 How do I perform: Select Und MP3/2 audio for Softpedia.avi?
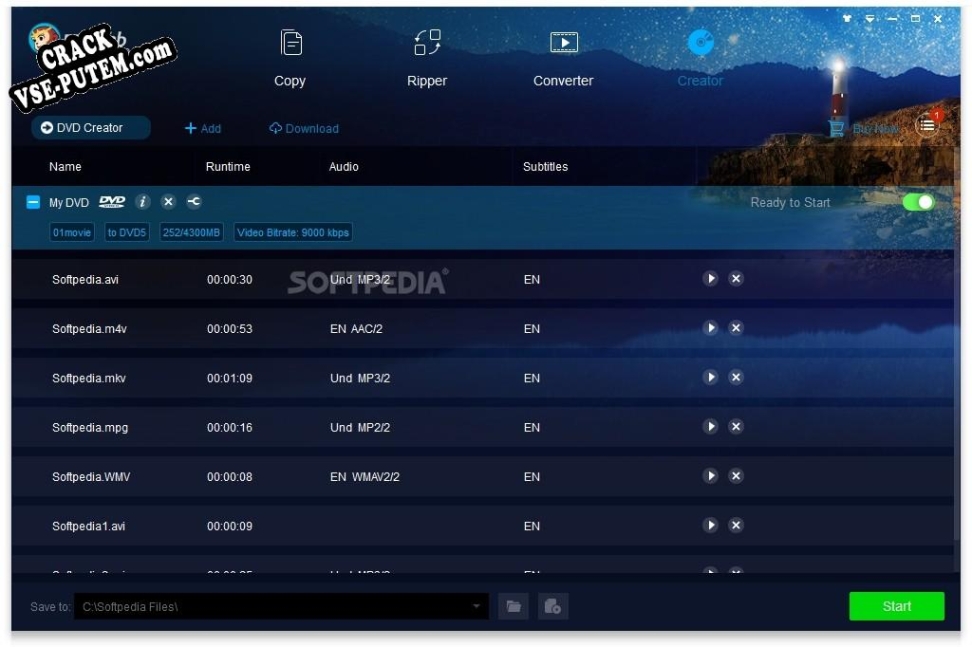tap(360, 279)
